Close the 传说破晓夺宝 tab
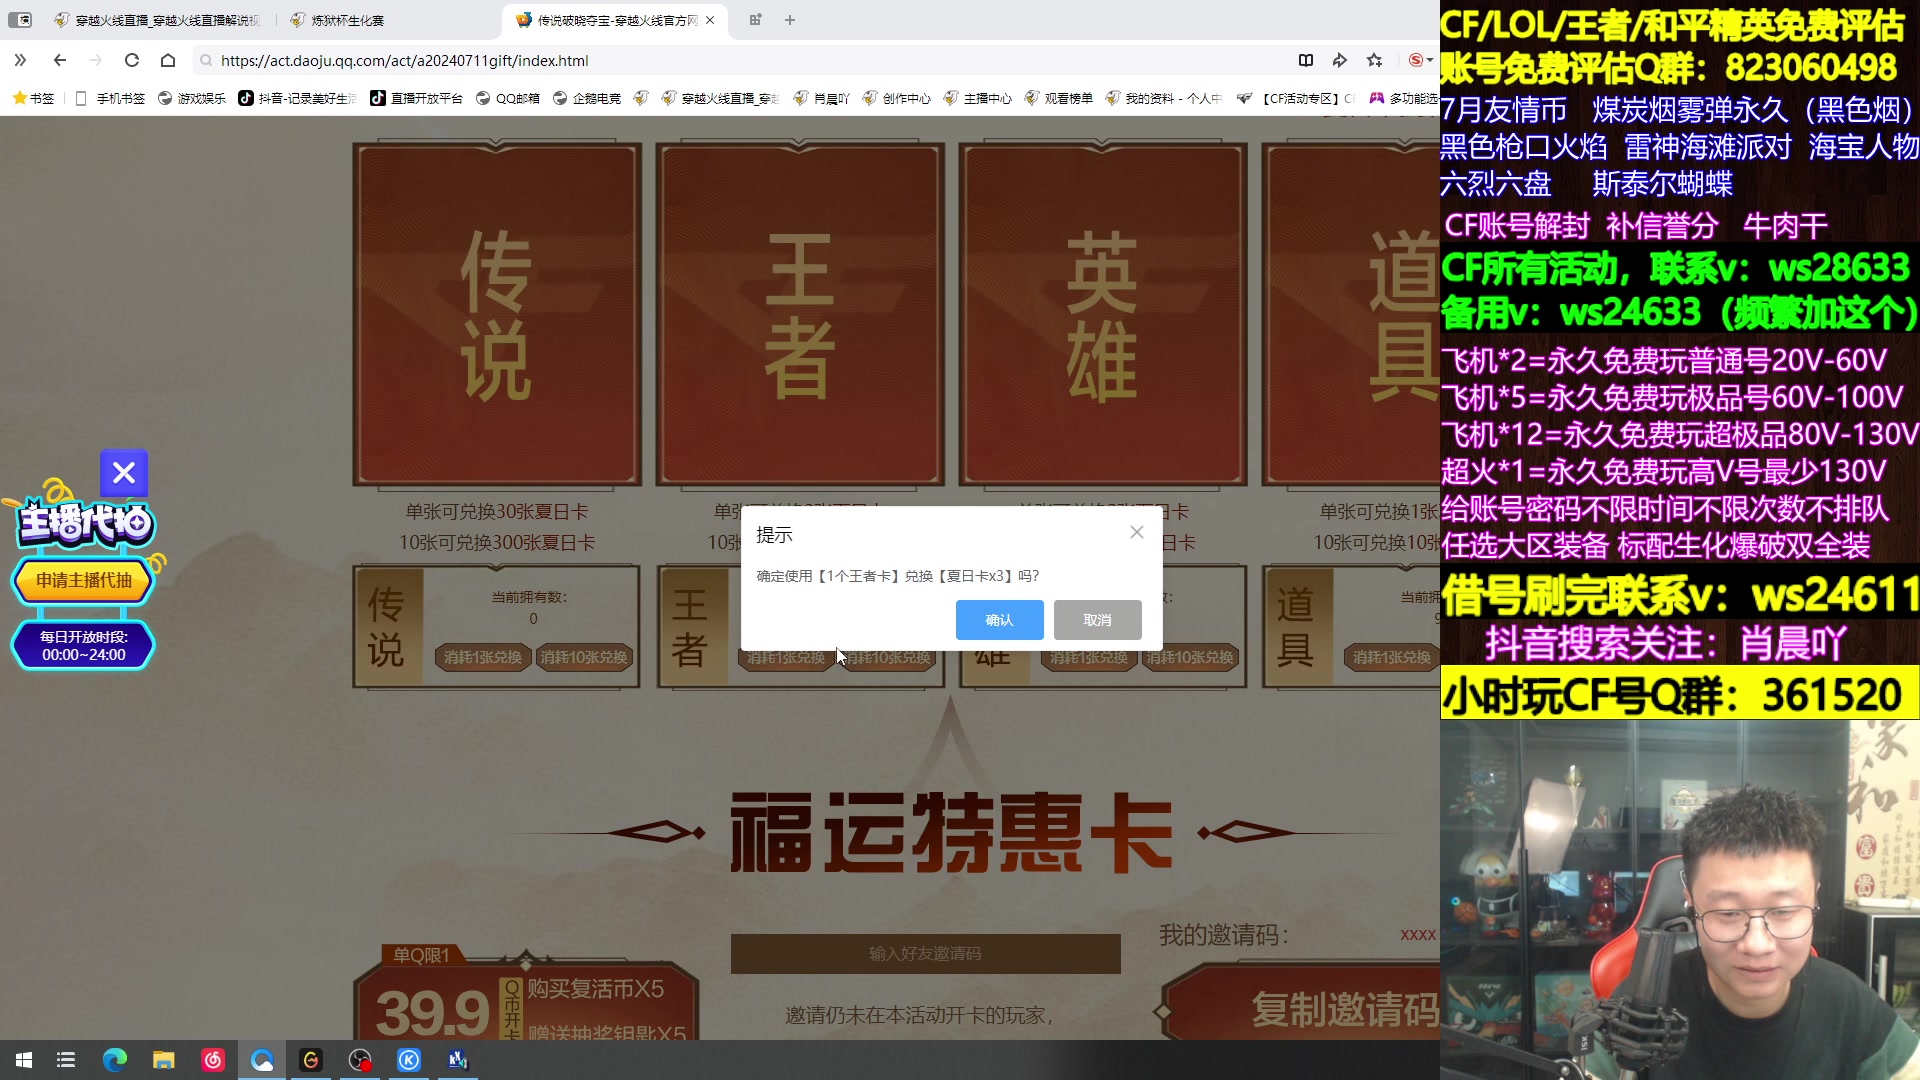The width and height of the screenshot is (1920, 1080). tap(710, 20)
